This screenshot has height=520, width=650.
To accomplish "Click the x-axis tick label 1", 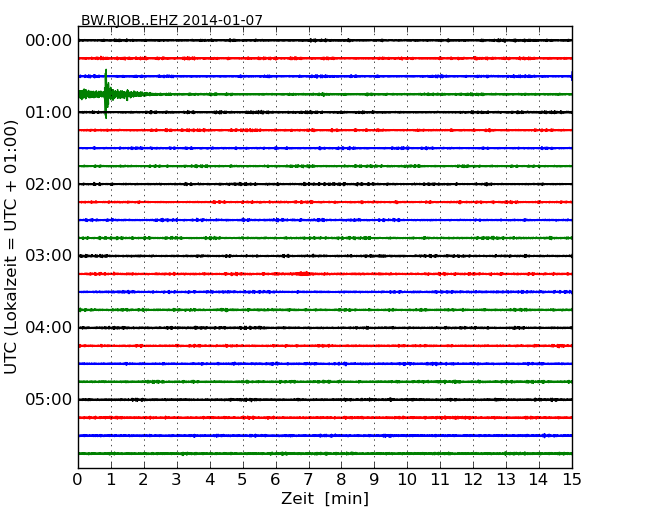I will [111, 480].
